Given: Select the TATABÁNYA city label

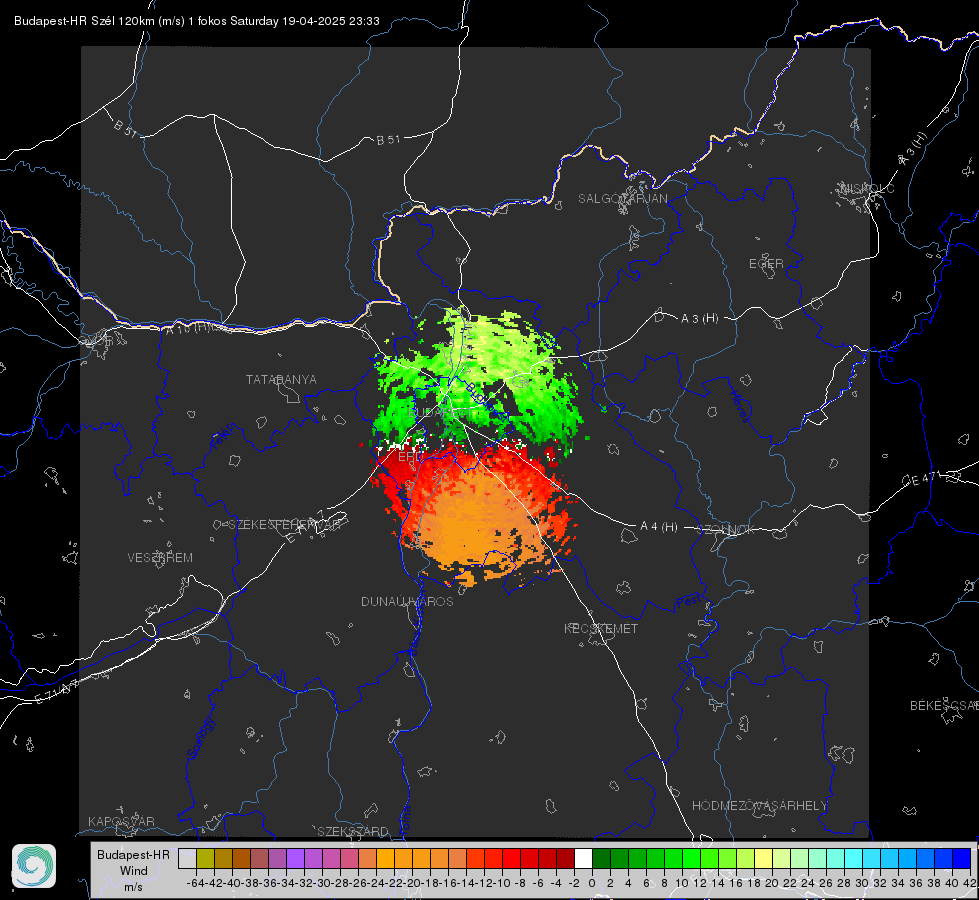Looking at the screenshot, I should [281, 380].
